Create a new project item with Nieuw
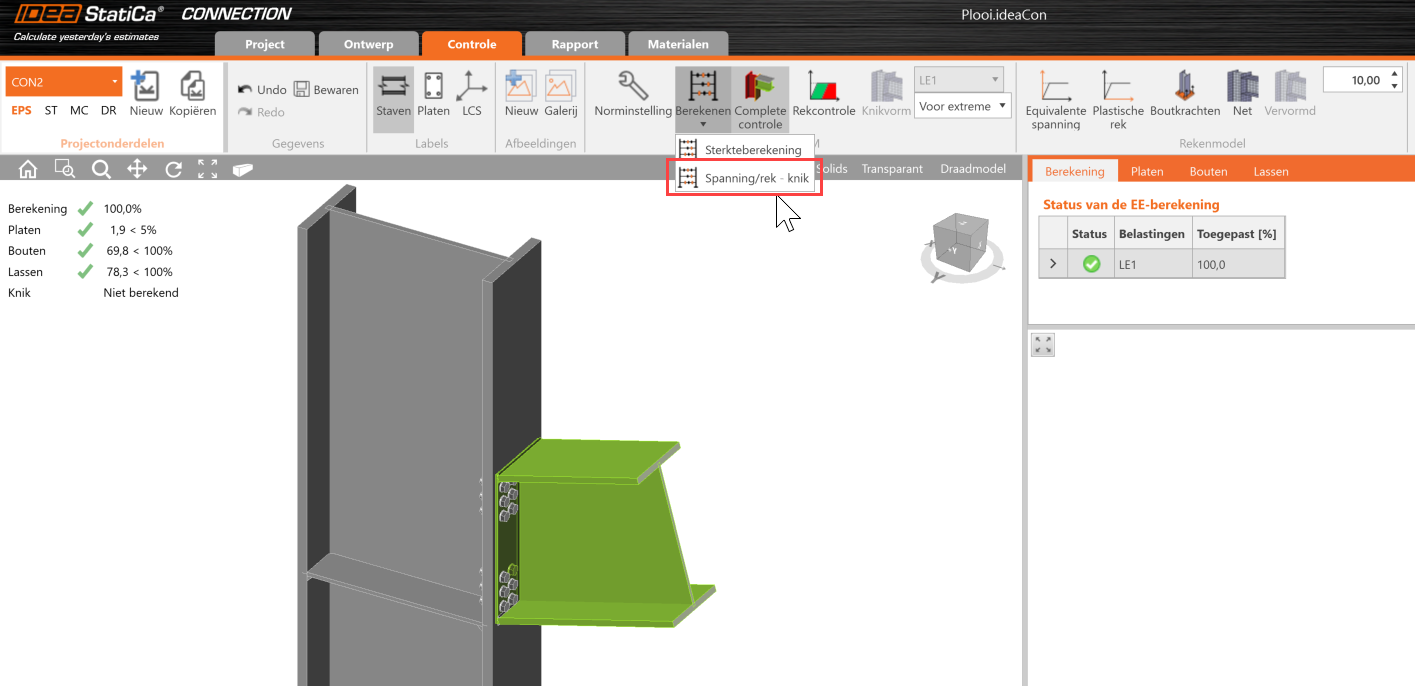The height and width of the screenshot is (686, 1415). [x=146, y=87]
